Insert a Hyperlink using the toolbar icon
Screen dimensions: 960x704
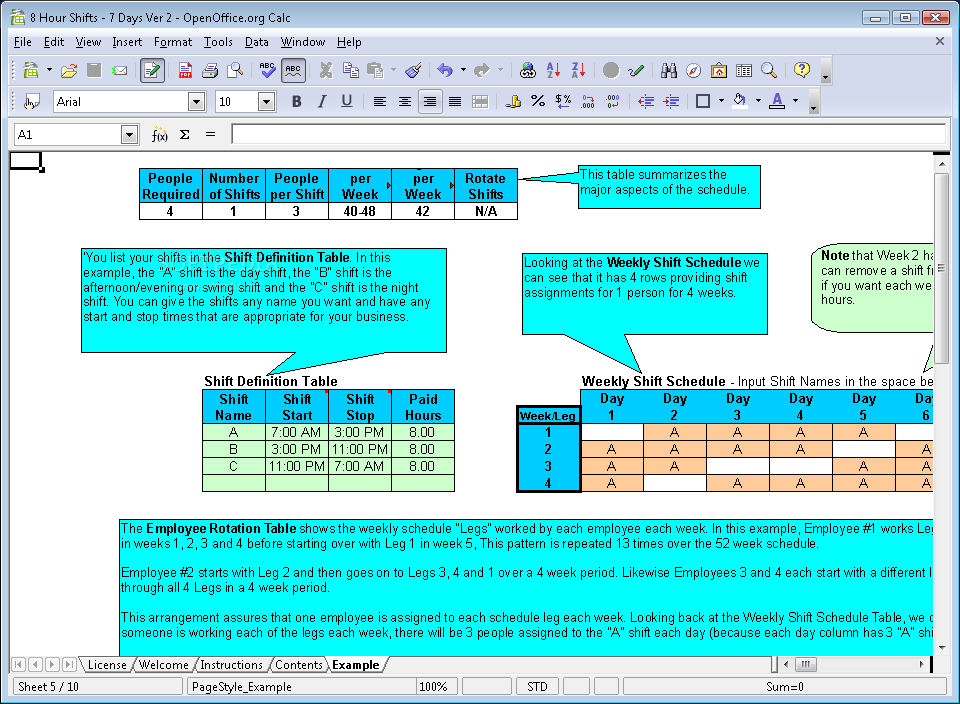click(528, 70)
